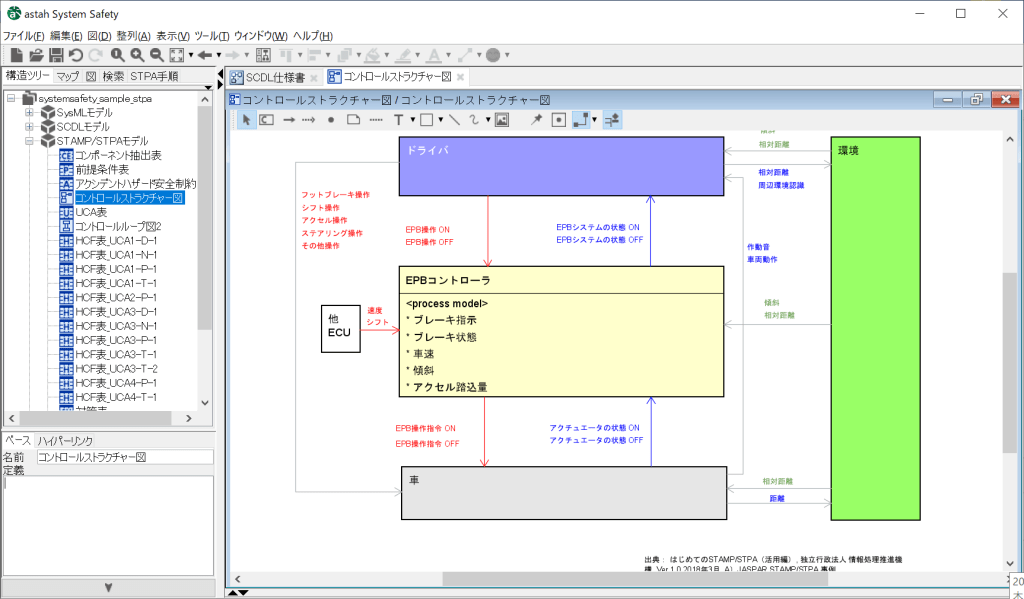1024x599 pixels.
Task: Click the fill color bucket icon
Action: coord(372,55)
